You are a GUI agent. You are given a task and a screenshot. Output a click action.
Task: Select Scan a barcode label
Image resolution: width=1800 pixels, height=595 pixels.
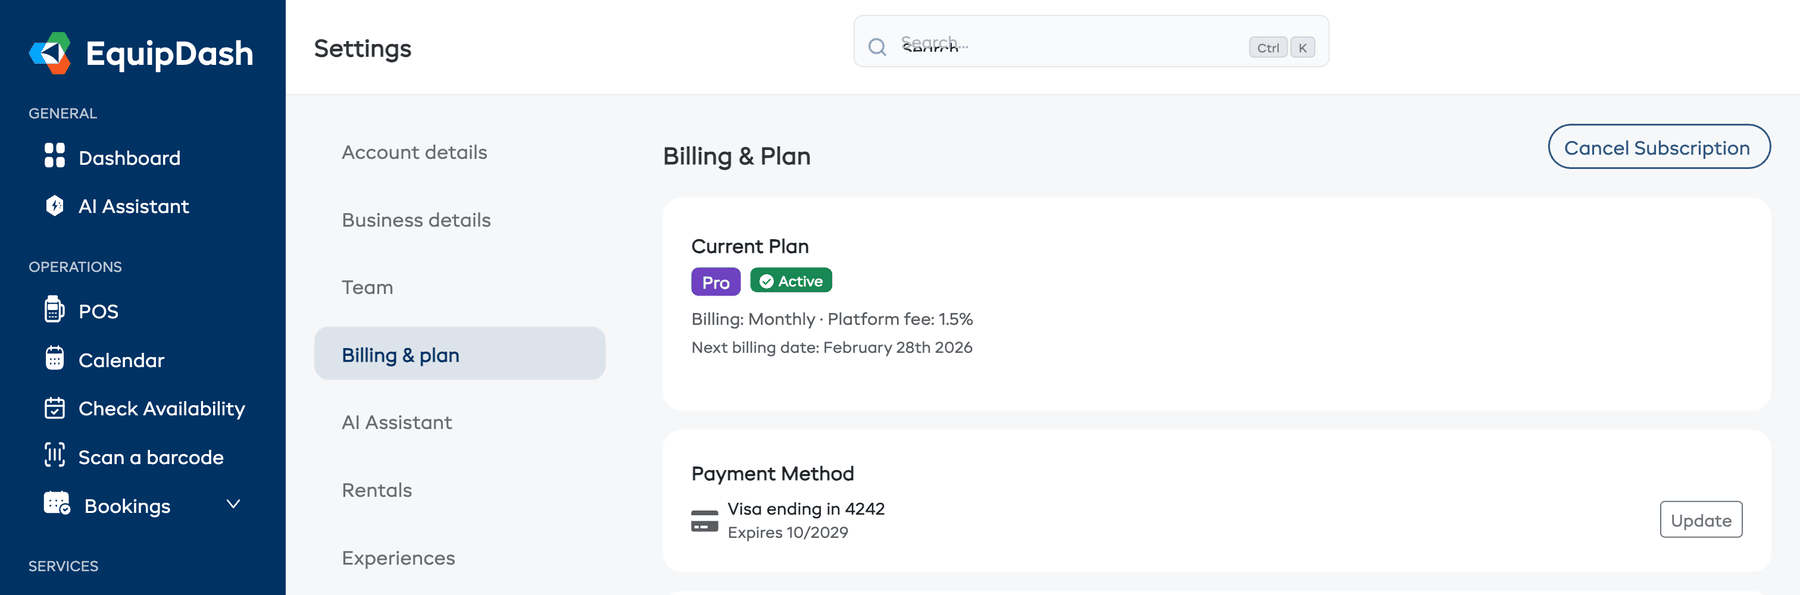151,457
